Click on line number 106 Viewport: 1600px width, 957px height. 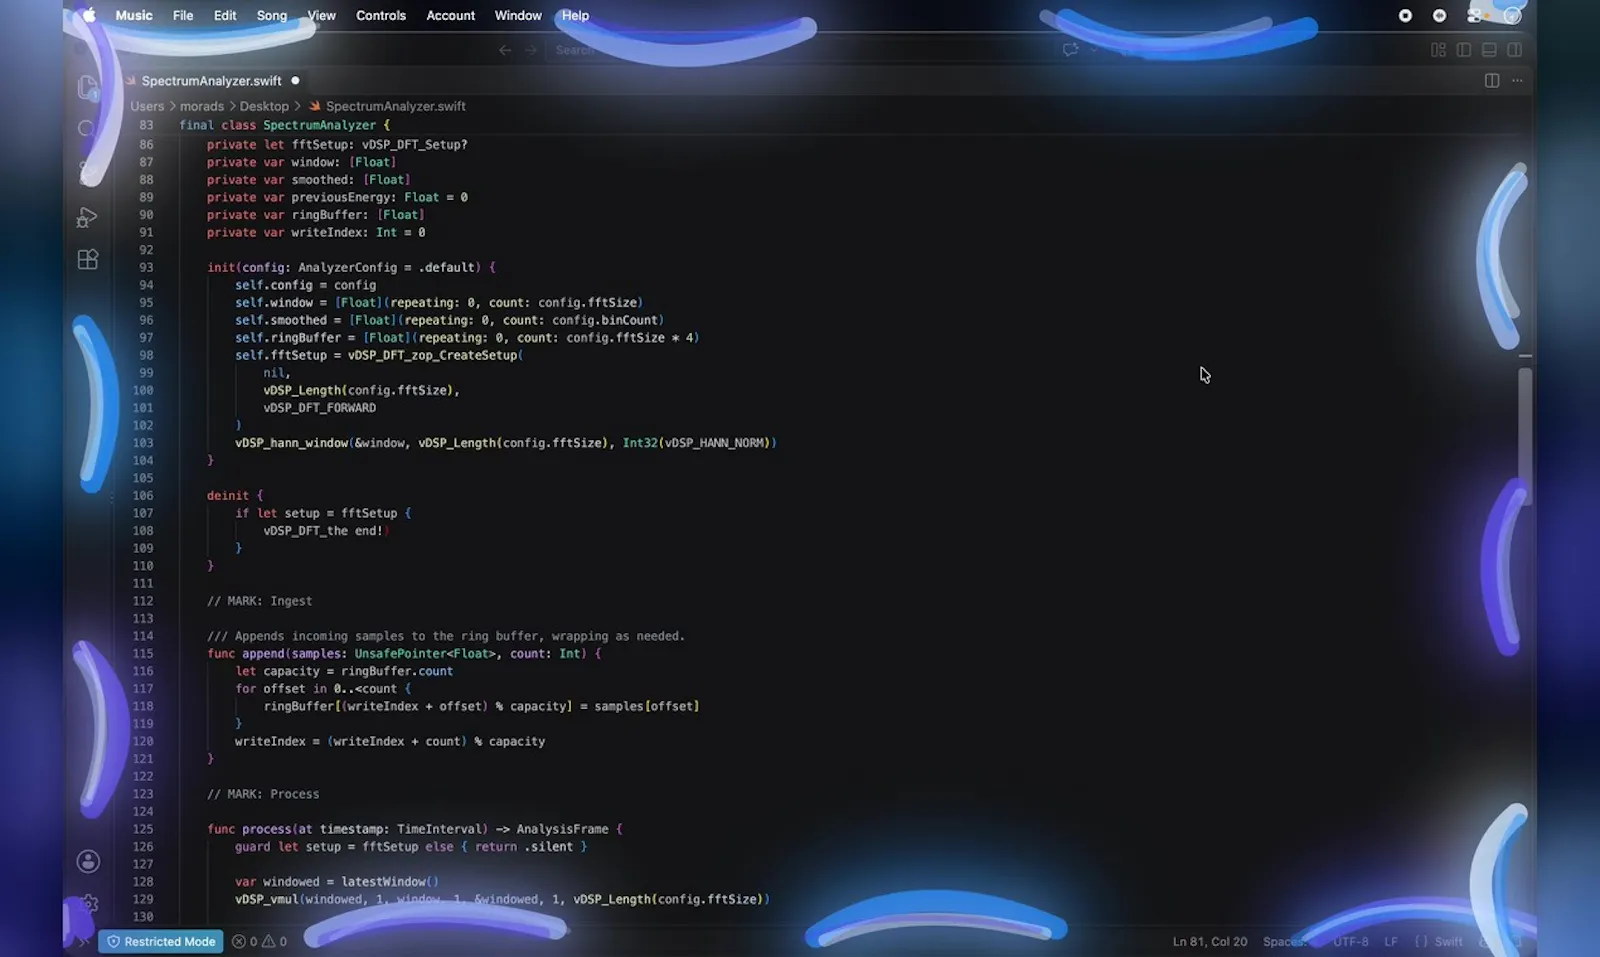point(143,495)
